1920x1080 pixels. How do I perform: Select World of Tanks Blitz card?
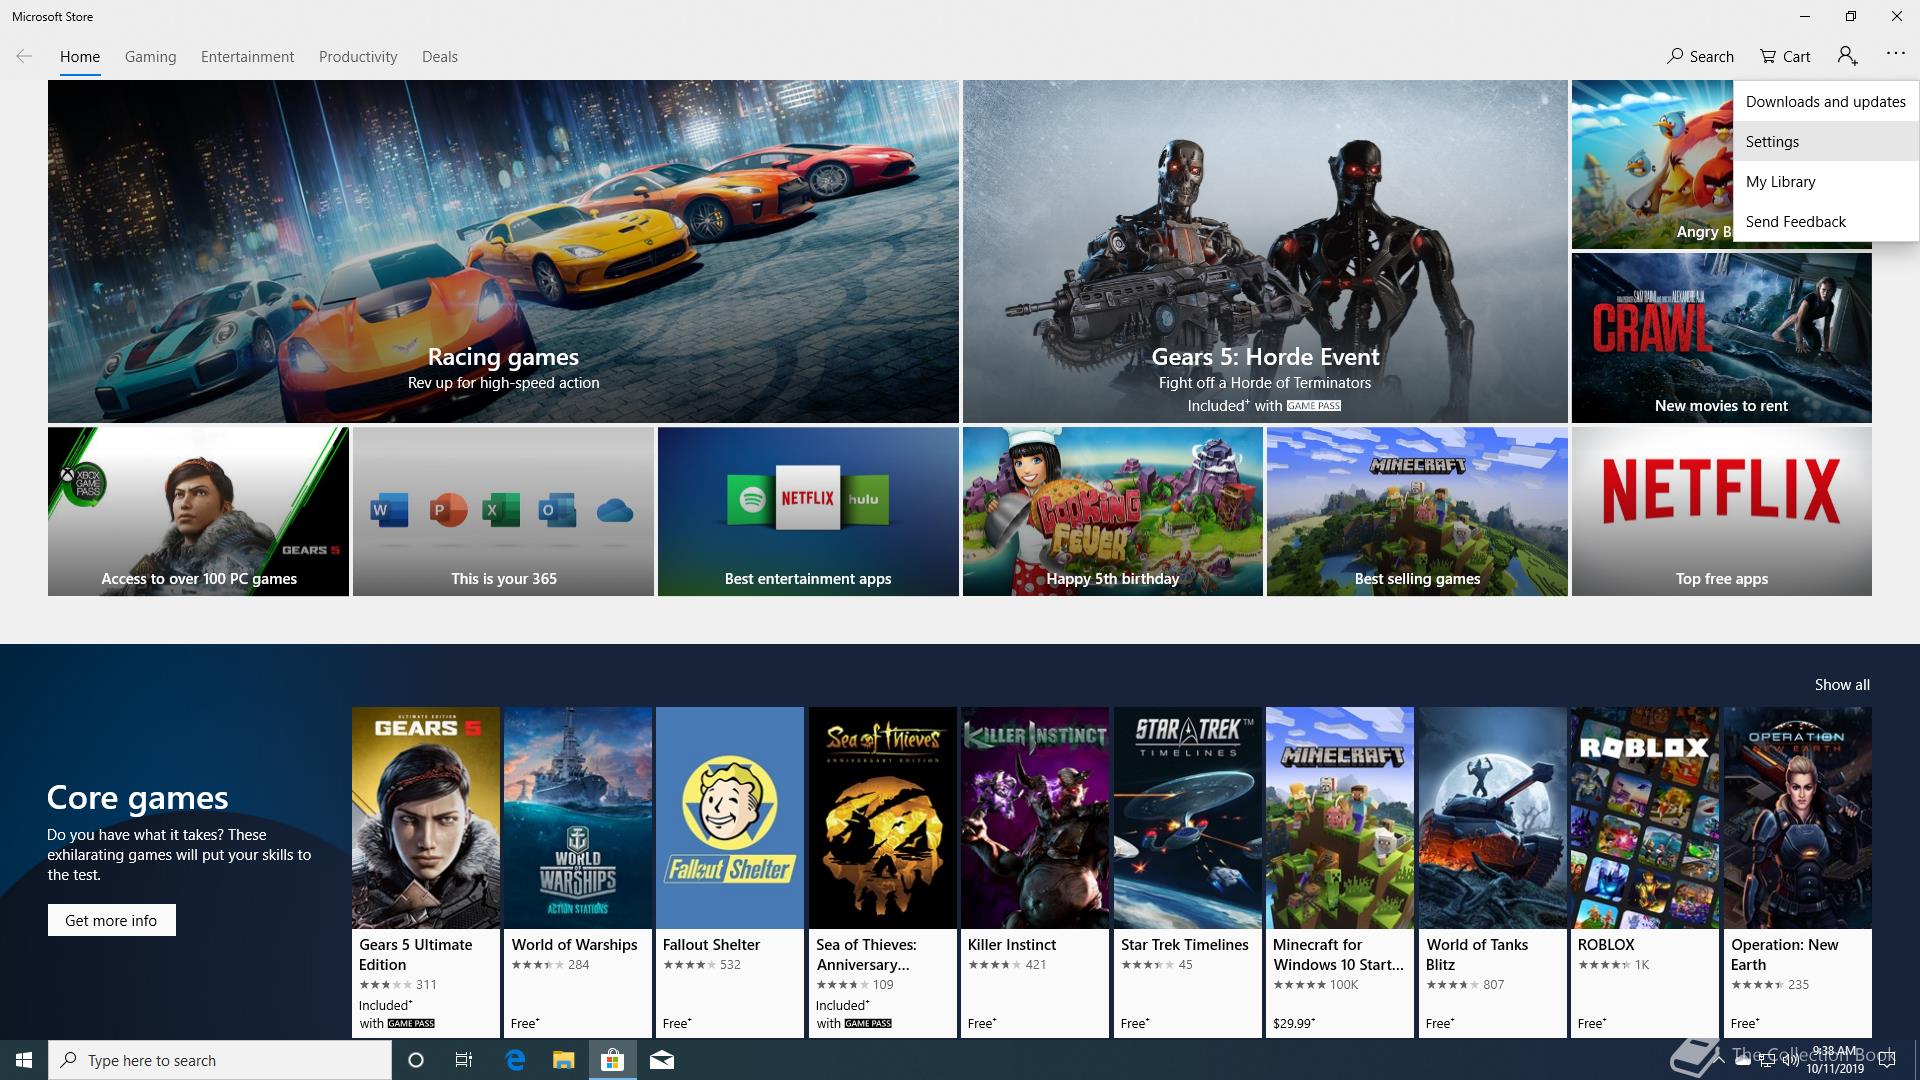coord(1493,872)
